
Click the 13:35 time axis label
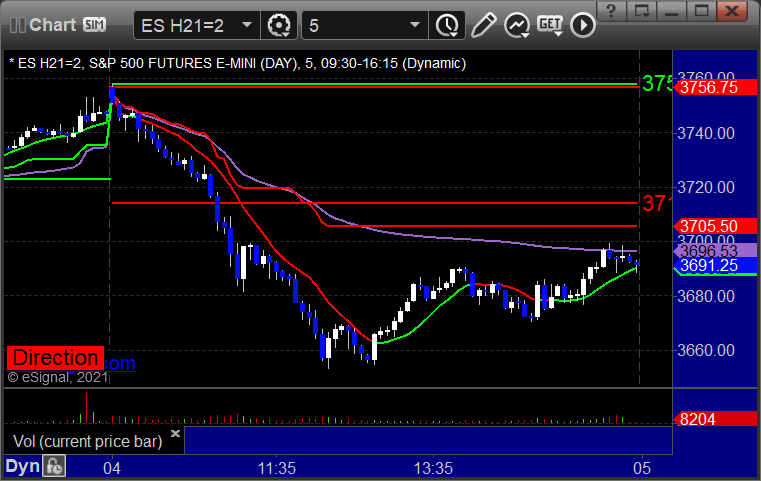pos(433,469)
